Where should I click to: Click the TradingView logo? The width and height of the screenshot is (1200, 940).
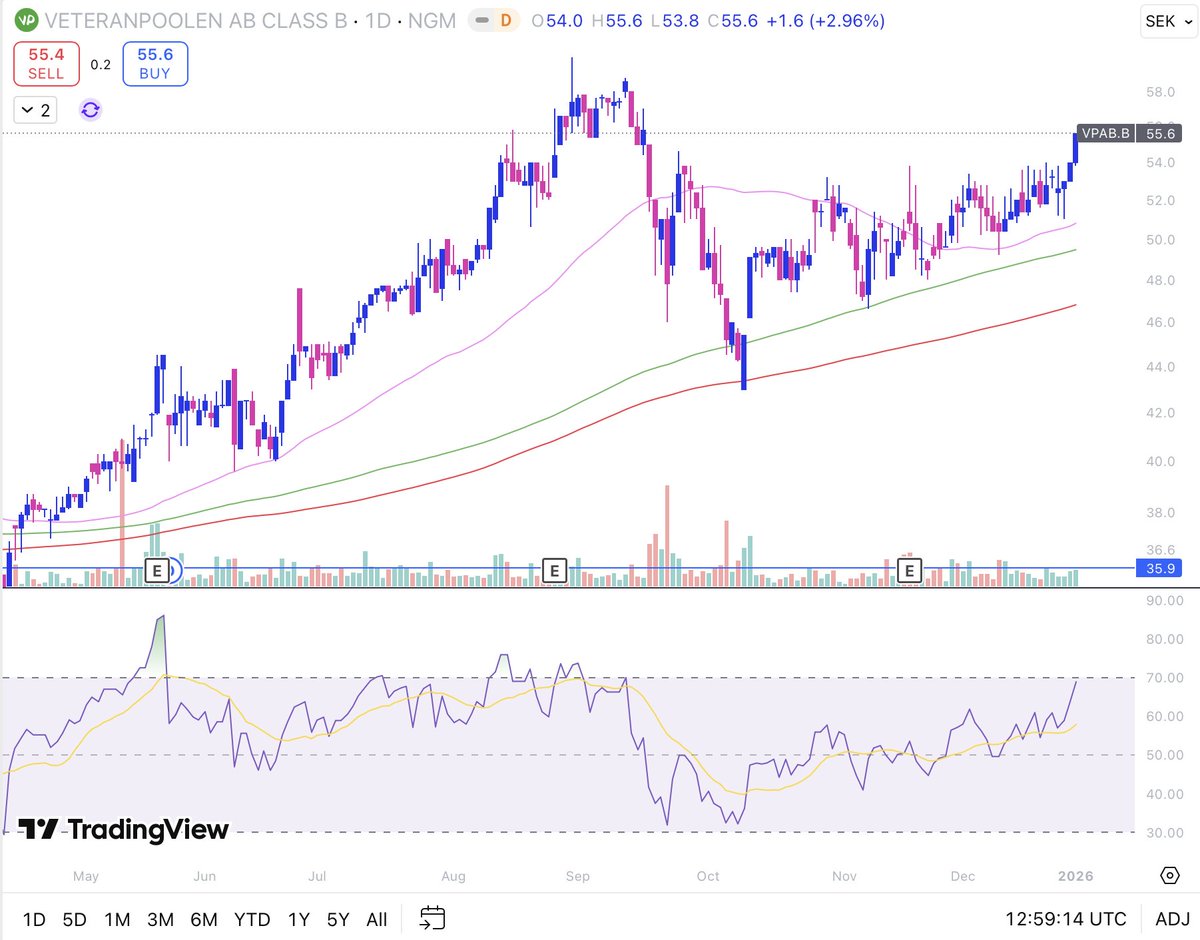tap(124, 829)
